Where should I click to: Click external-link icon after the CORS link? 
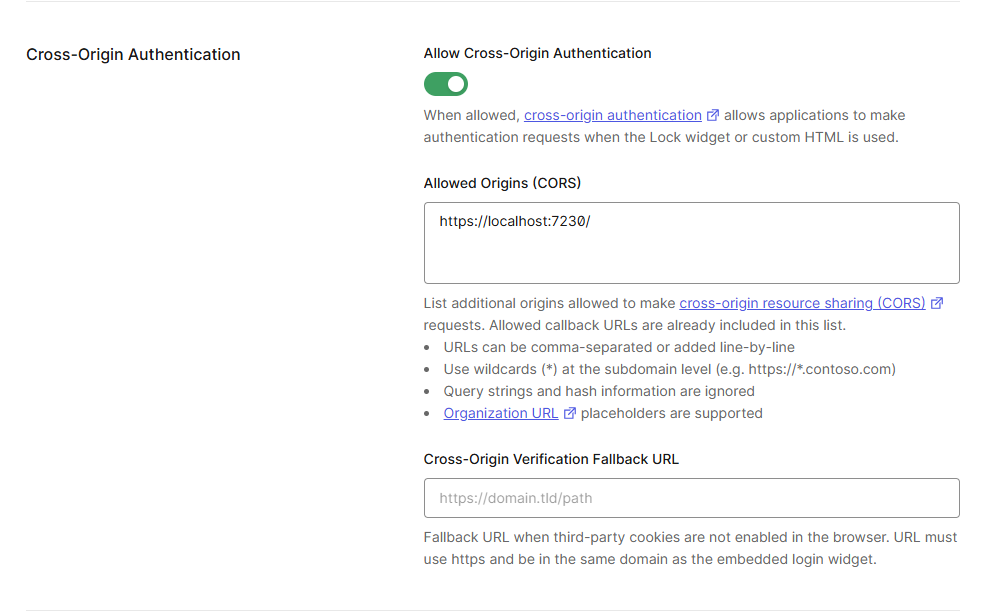pos(937,303)
